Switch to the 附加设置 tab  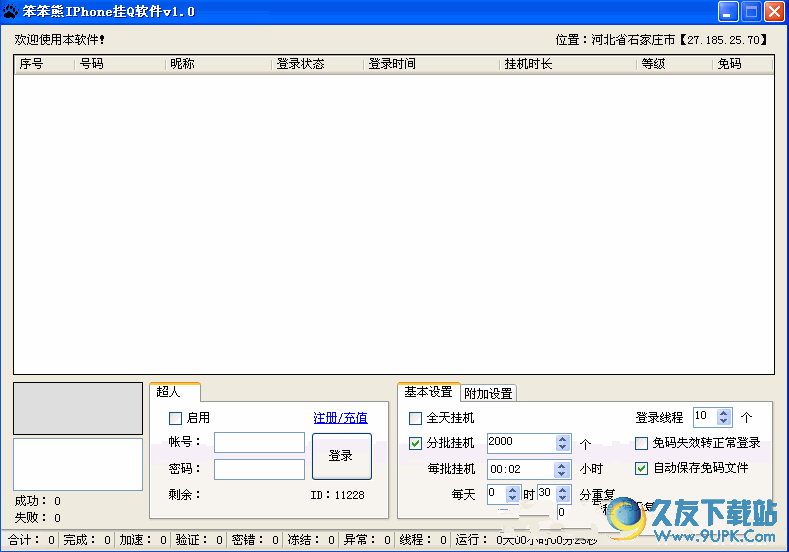click(488, 393)
